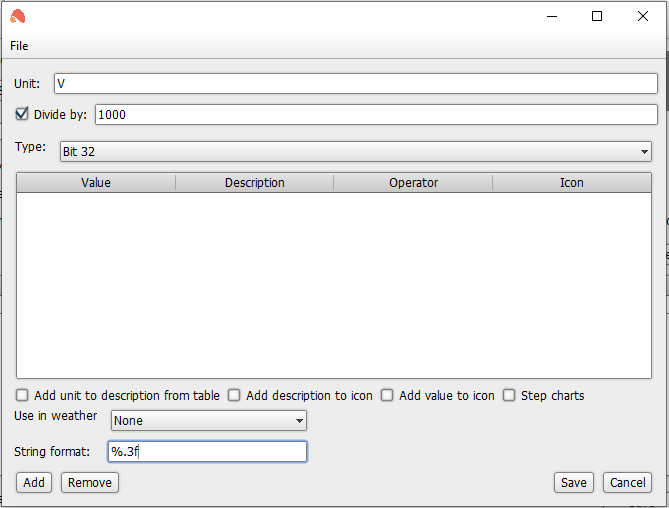Click the Type dropdown arrow

pyautogui.click(x=644, y=152)
